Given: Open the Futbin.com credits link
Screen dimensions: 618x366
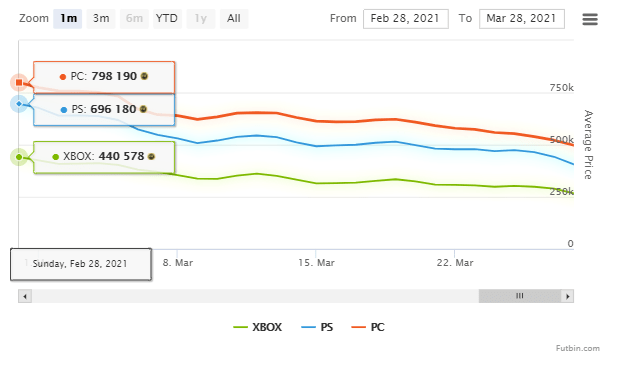Looking at the screenshot, I should (578, 348).
